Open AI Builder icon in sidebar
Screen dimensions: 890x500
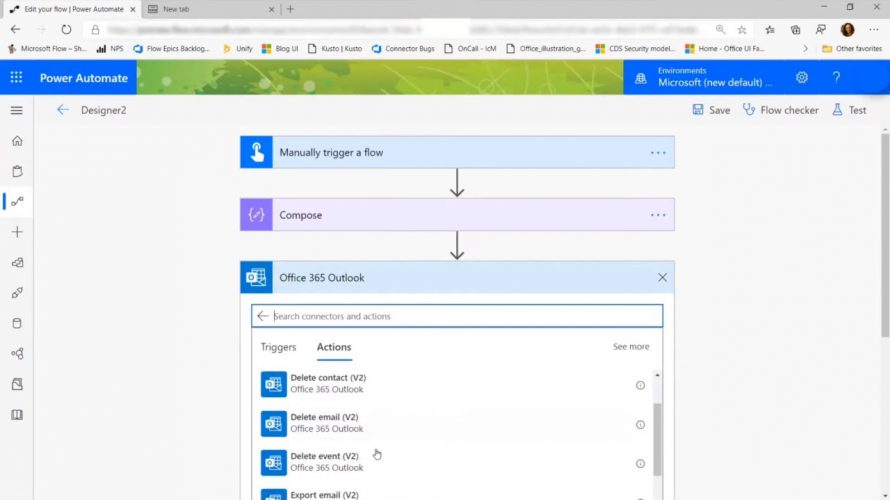pos(17,354)
